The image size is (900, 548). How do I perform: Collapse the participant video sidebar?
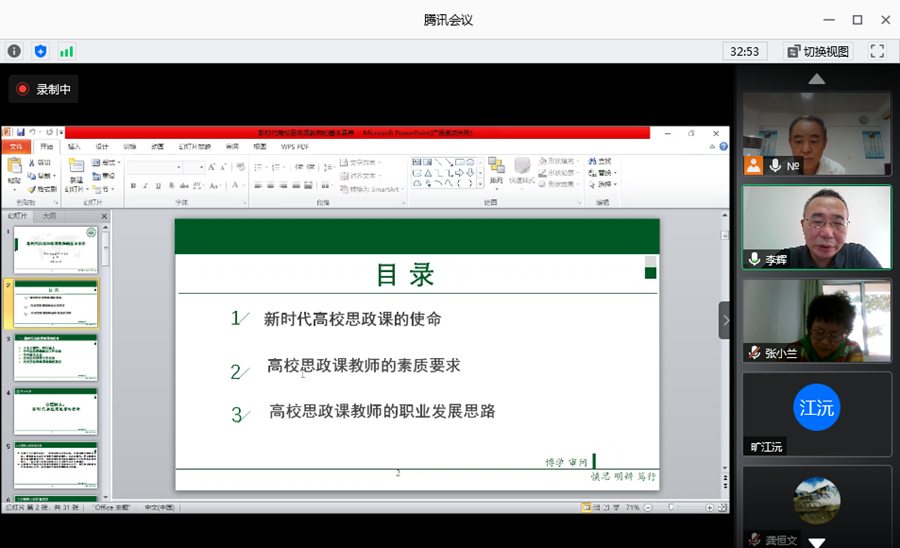point(725,320)
